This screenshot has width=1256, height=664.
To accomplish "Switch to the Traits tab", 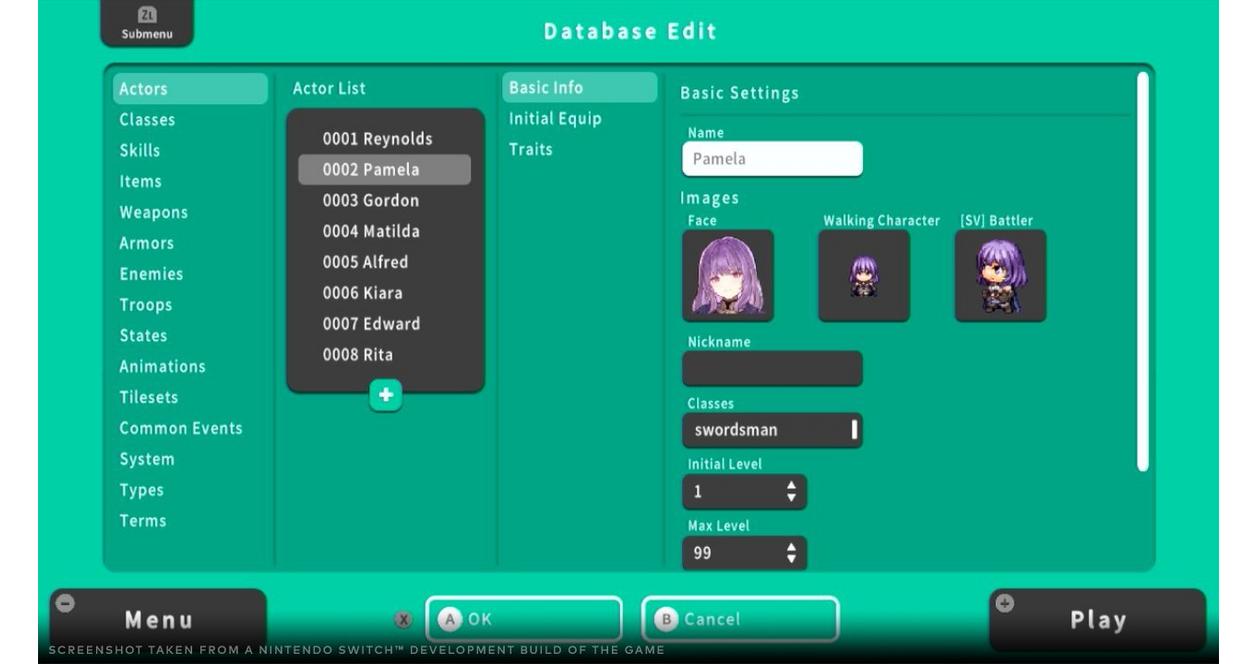I will tap(530, 149).
